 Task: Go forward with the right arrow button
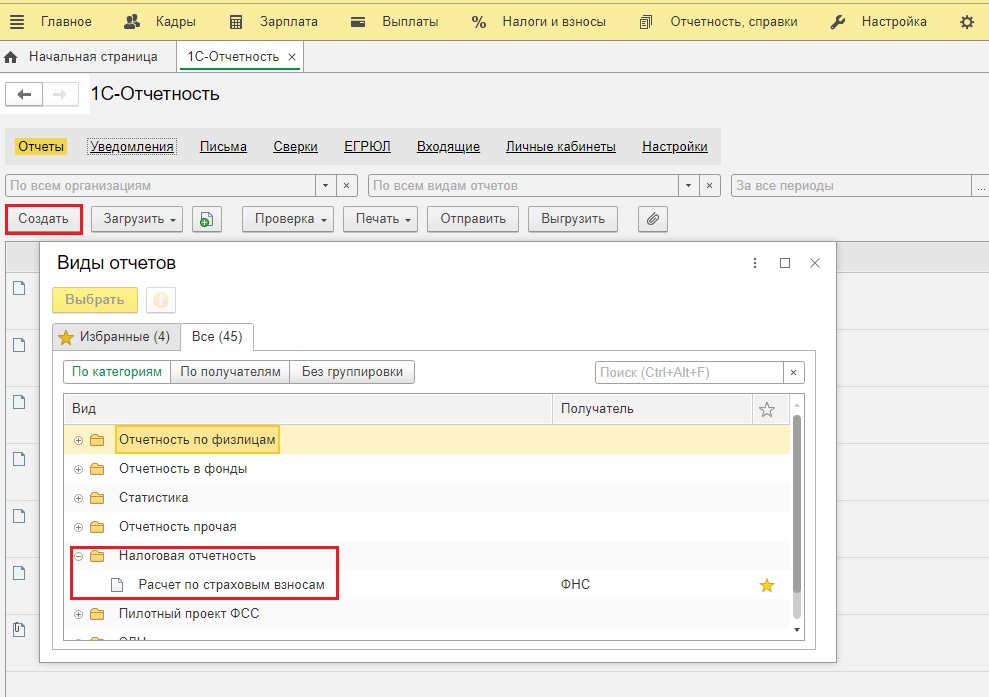(60, 95)
